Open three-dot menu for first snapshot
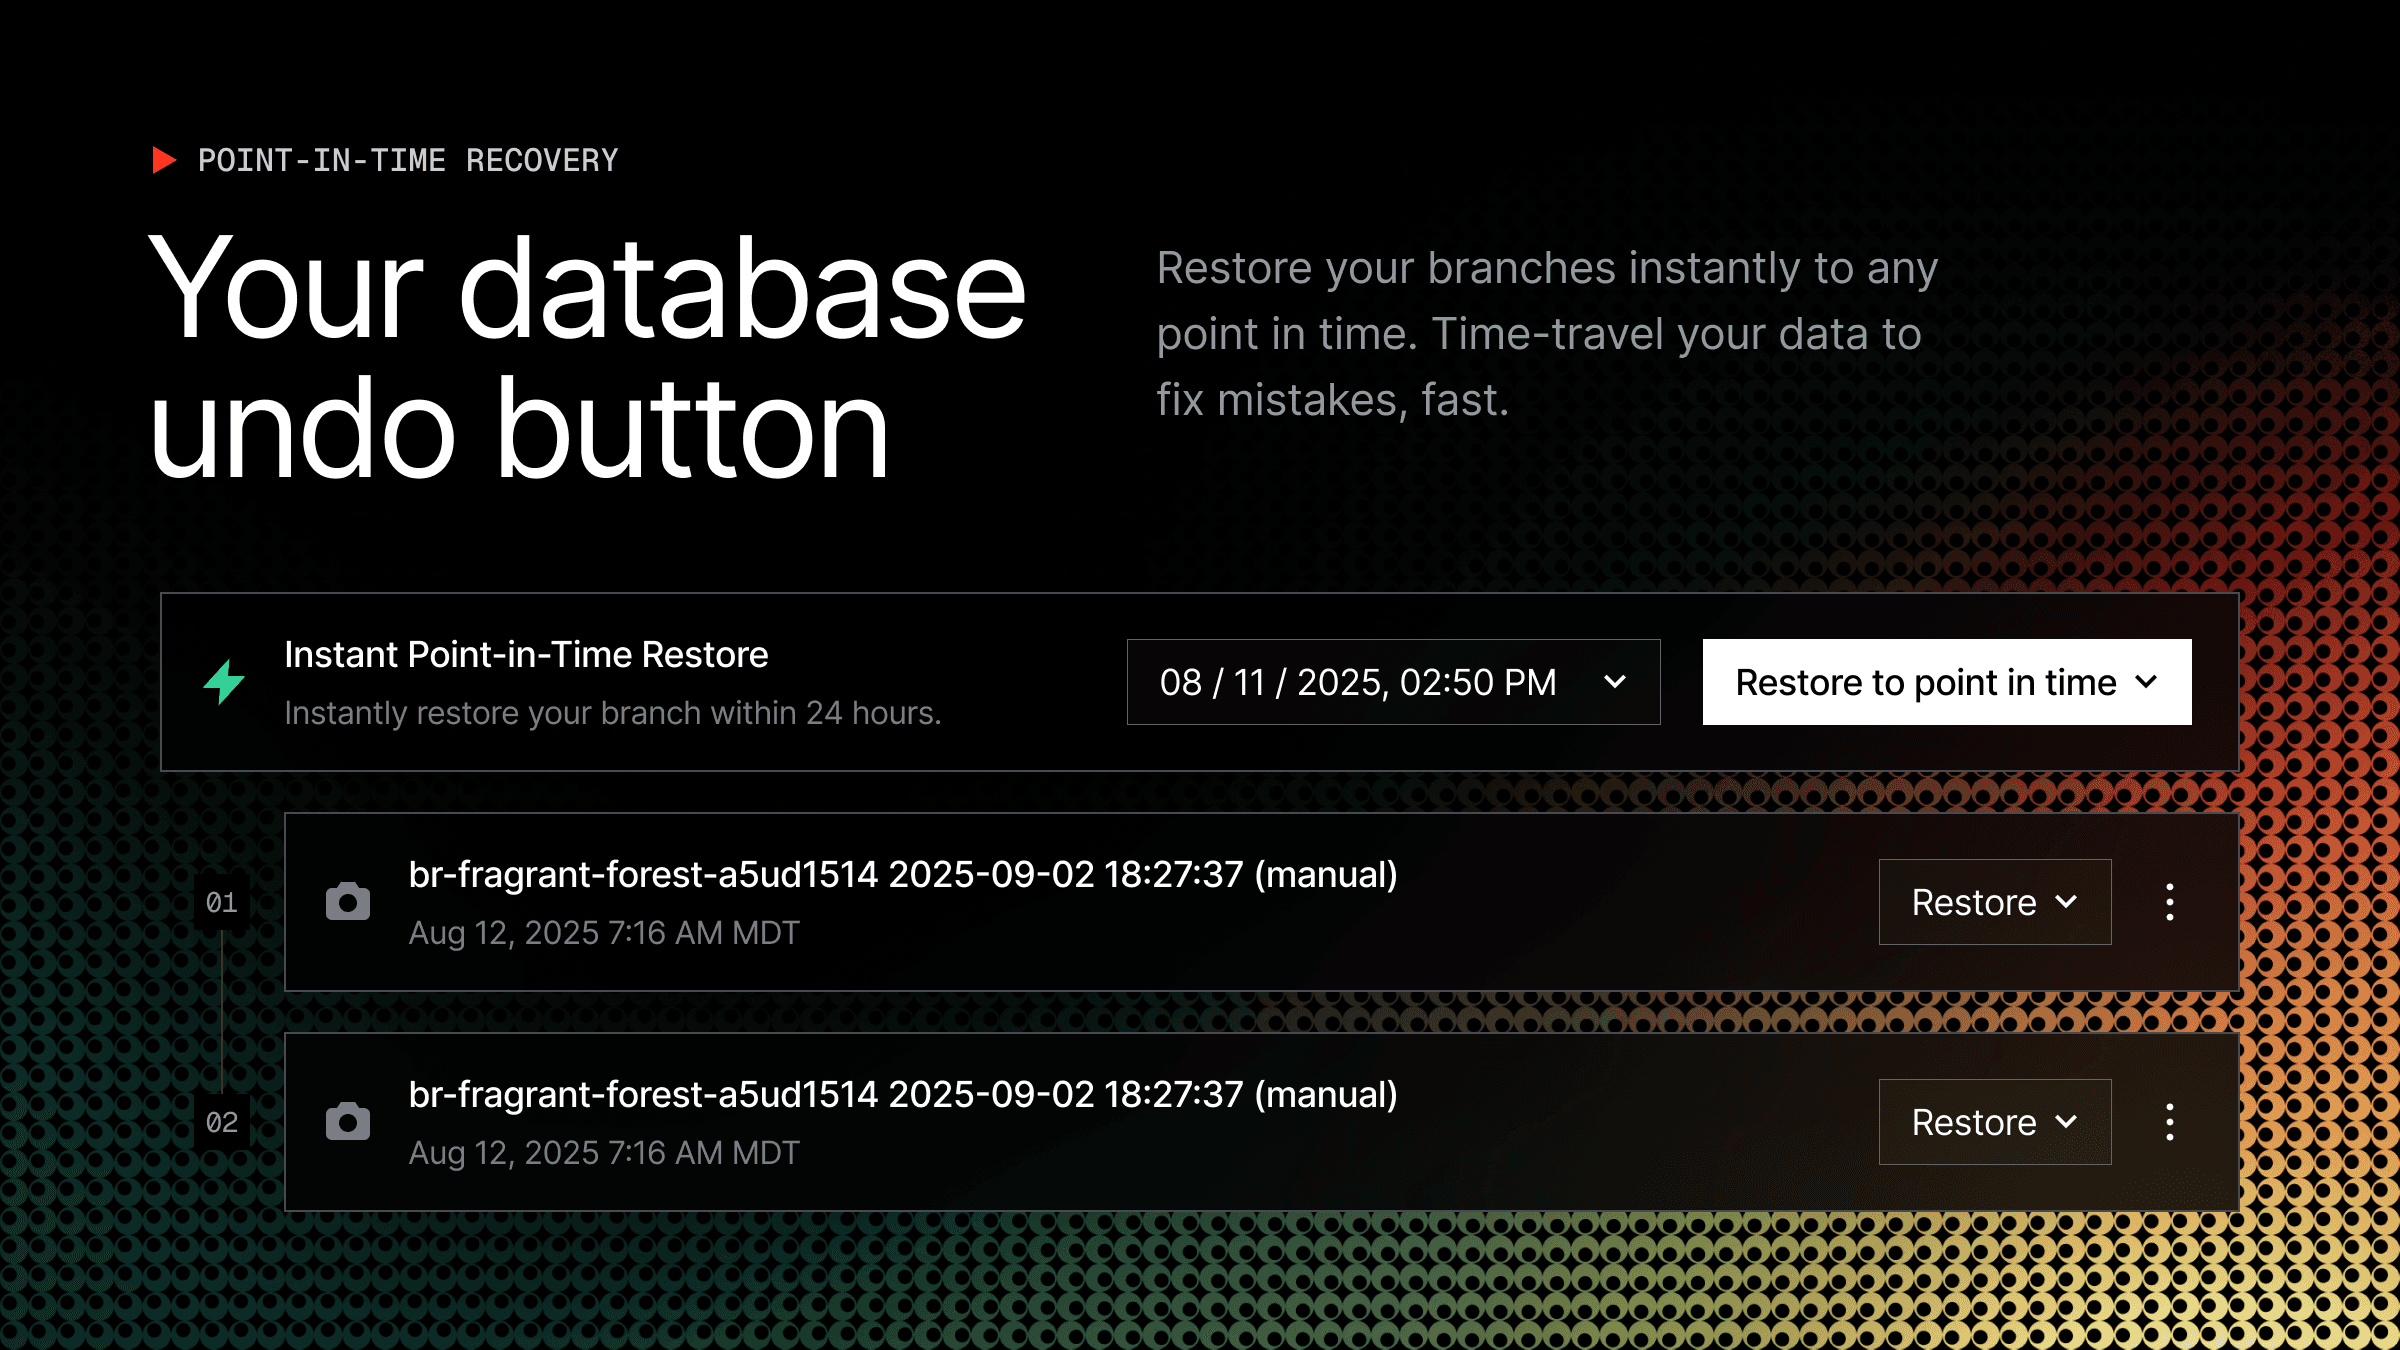 [2169, 902]
